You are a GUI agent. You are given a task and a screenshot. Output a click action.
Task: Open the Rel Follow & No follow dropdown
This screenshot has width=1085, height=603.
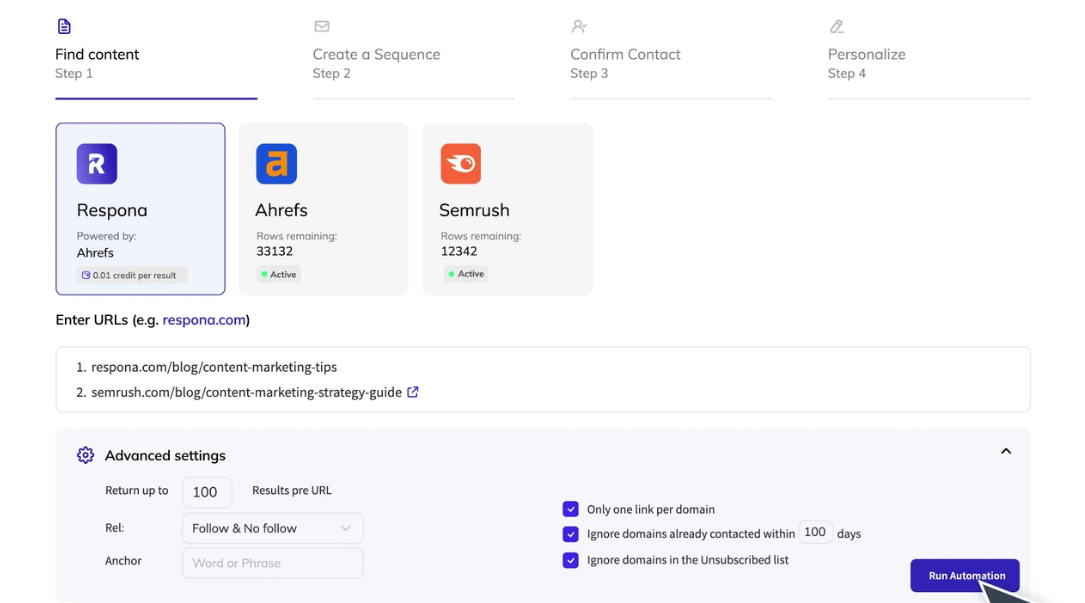(273, 528)
